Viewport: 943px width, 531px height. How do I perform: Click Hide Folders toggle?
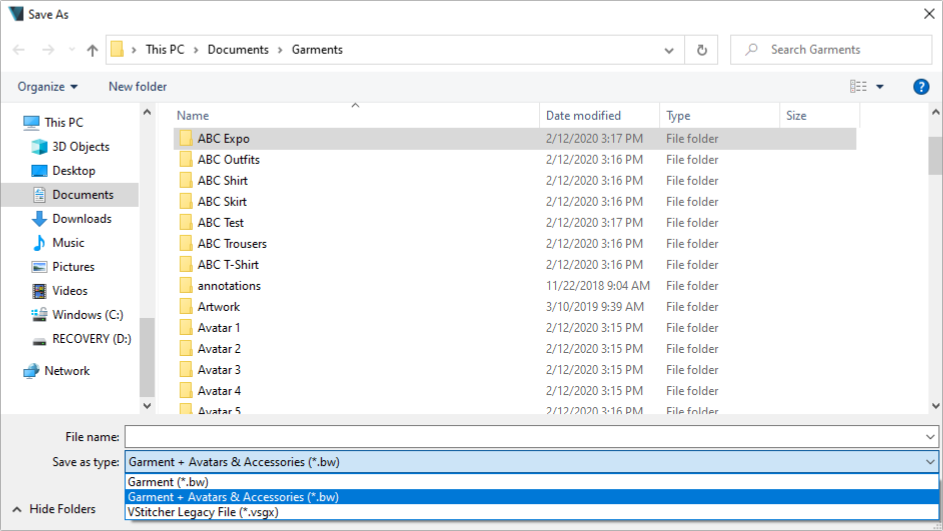click(x=54, y=509)
